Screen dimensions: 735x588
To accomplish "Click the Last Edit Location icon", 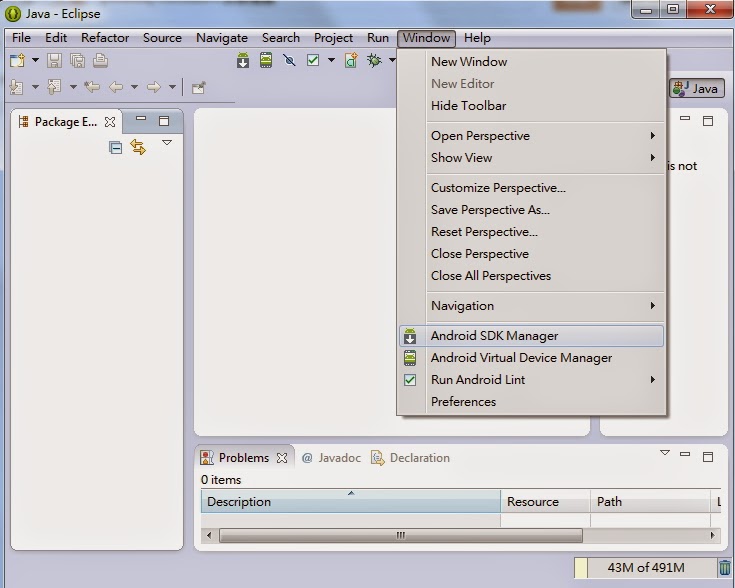I will pos(92,87).
